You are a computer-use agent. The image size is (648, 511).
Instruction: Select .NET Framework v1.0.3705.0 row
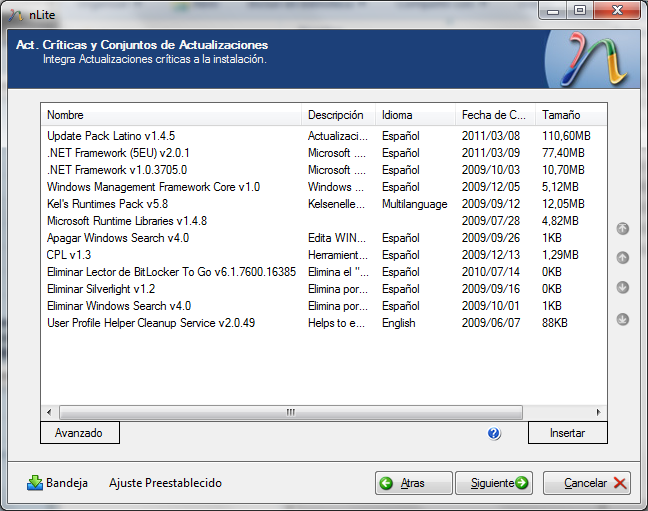click(x=324, y=170)
